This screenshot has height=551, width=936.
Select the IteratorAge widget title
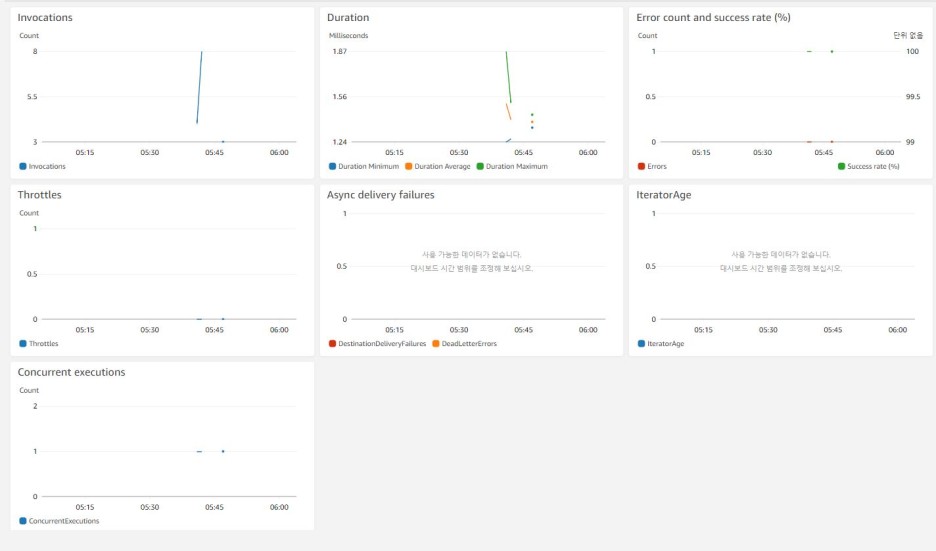click(x=663, y=195)
